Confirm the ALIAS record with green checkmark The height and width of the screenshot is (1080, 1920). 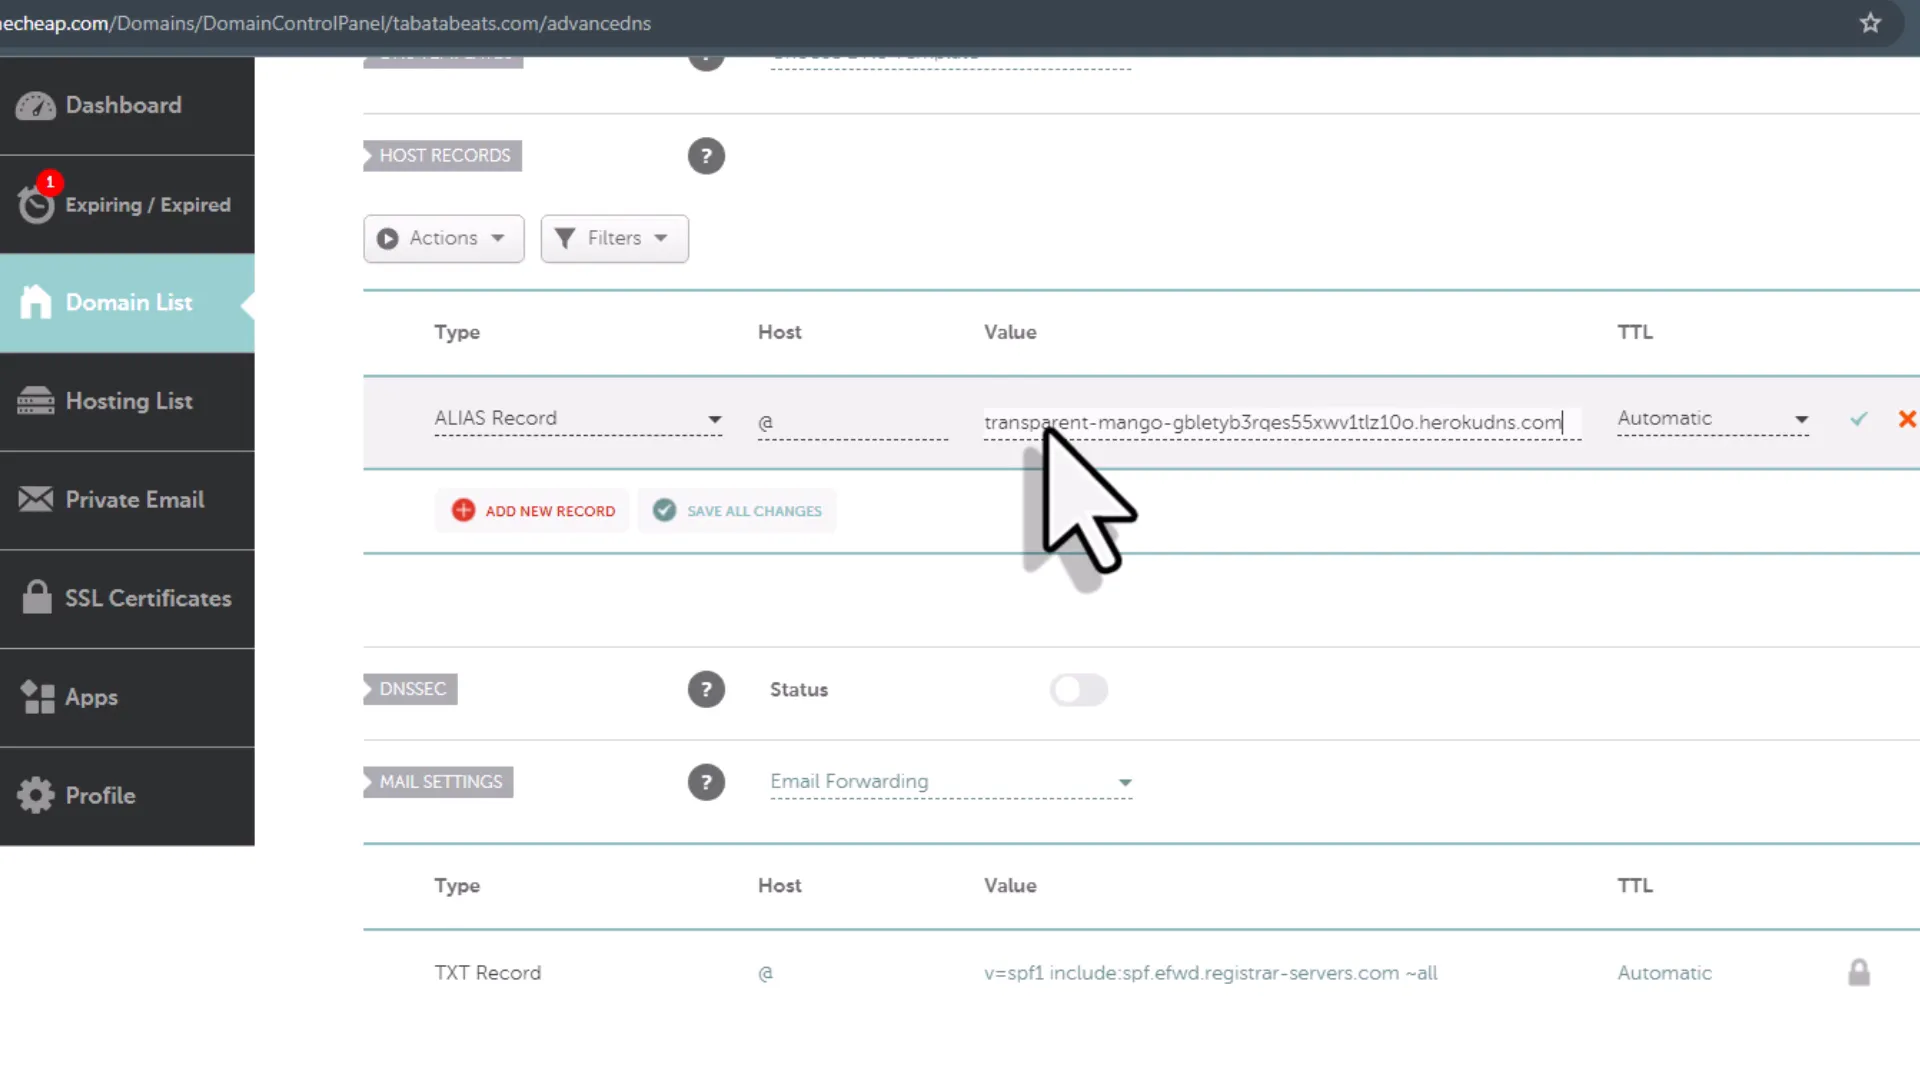[x=1857, y=419]
